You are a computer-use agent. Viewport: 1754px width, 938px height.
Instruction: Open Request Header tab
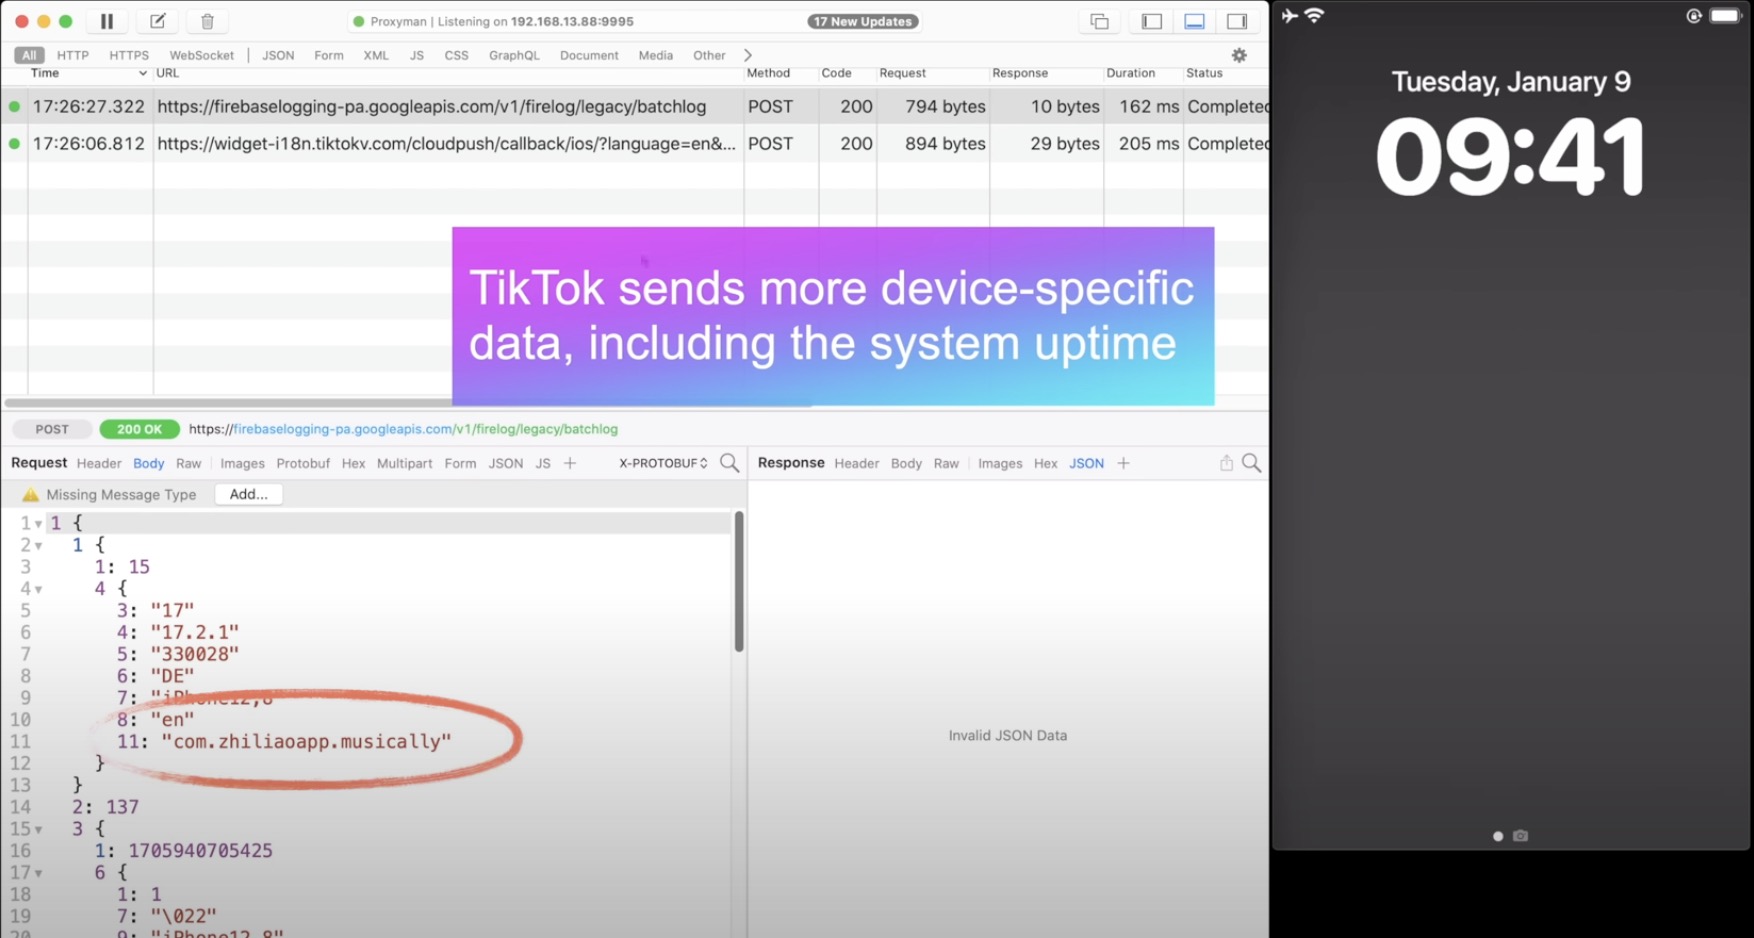[x=99, y=463]
